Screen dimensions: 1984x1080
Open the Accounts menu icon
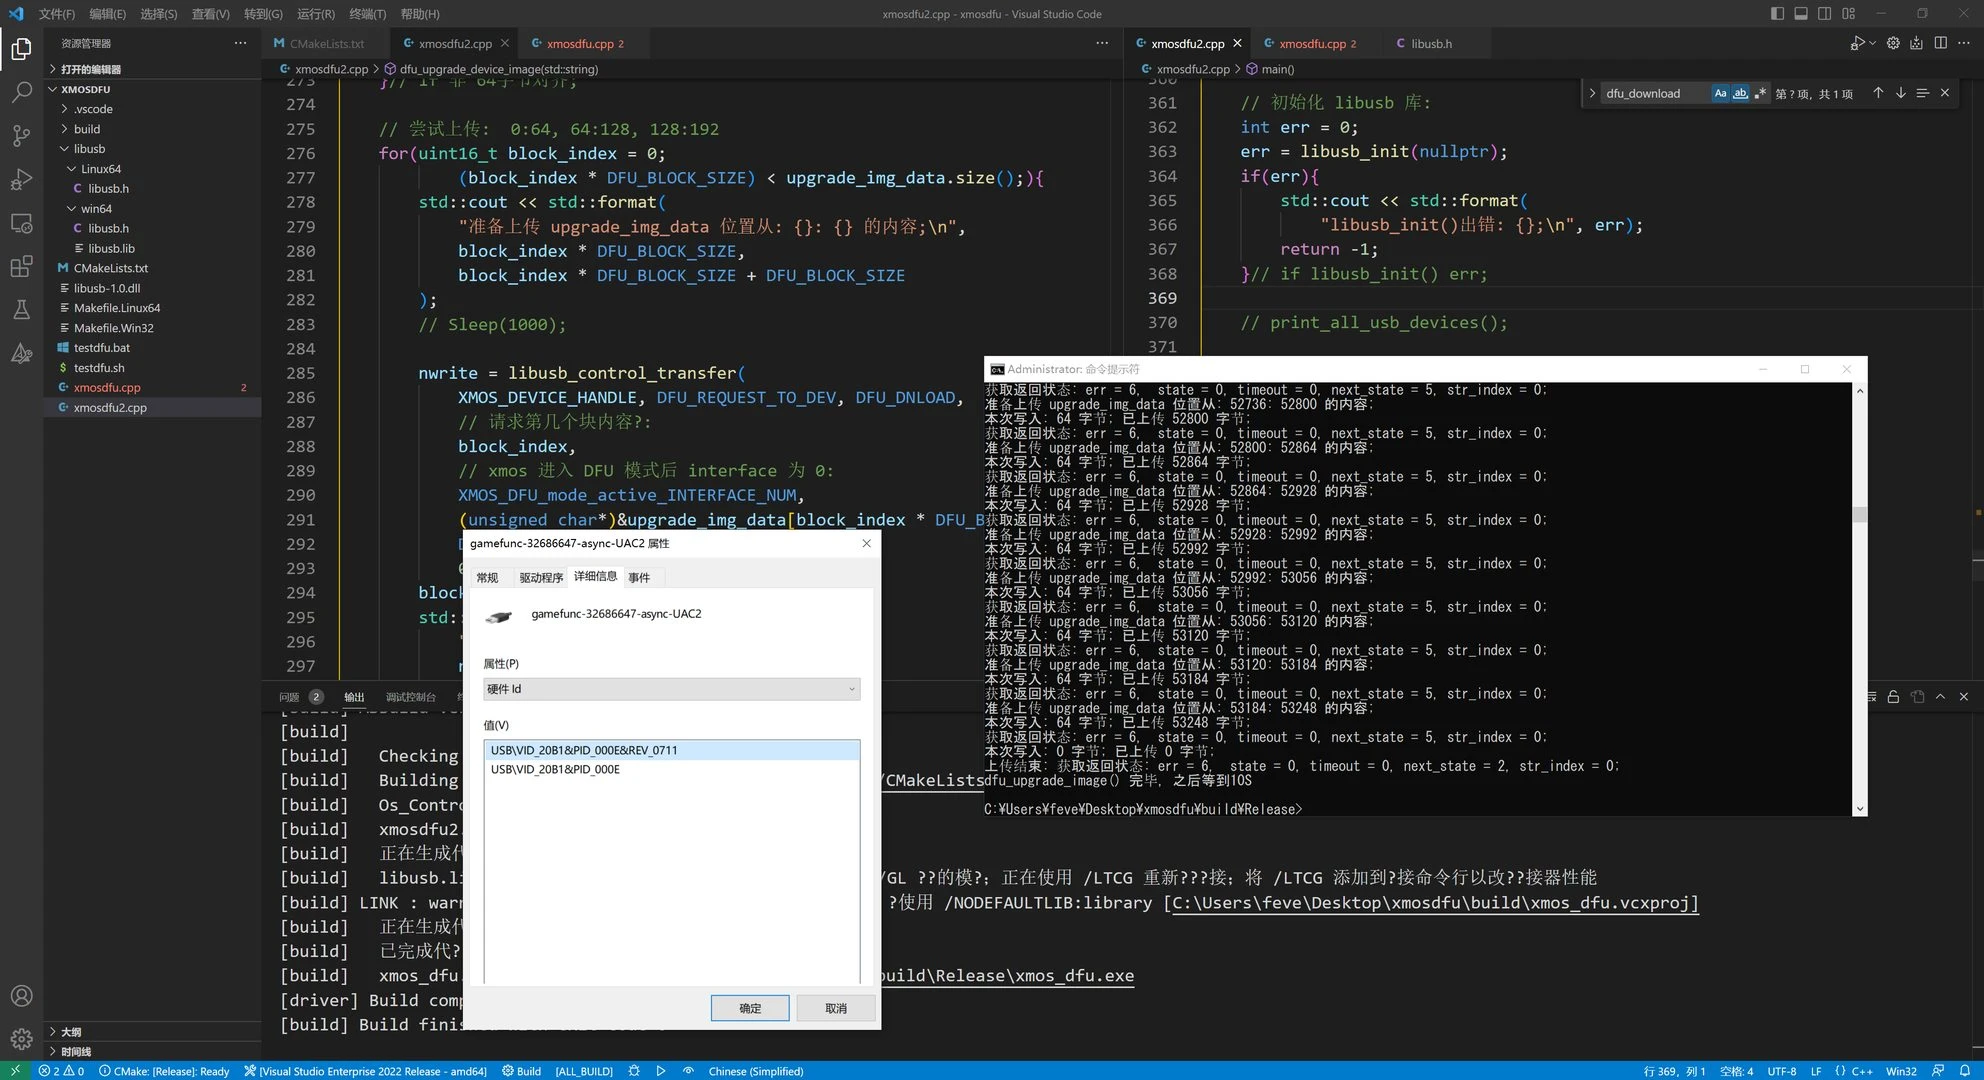21,996
